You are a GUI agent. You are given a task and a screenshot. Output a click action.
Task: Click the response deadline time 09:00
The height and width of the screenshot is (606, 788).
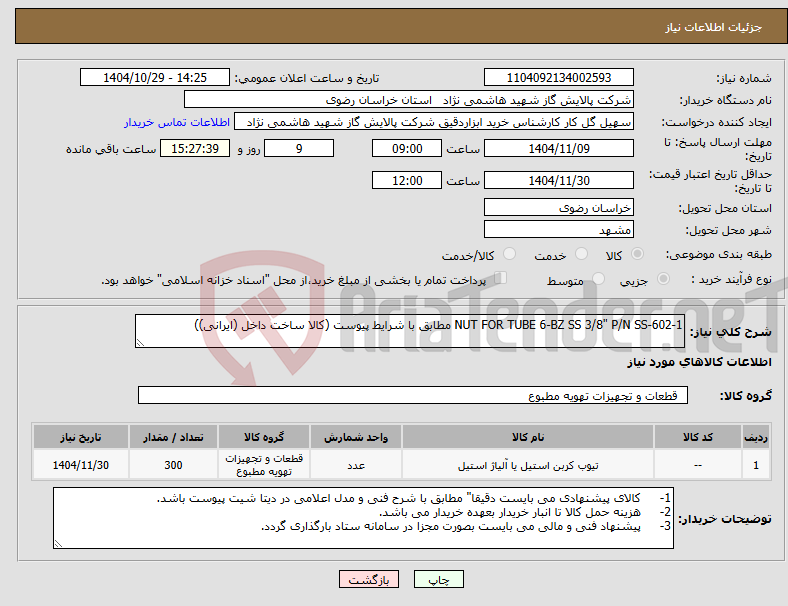[407, 149]
